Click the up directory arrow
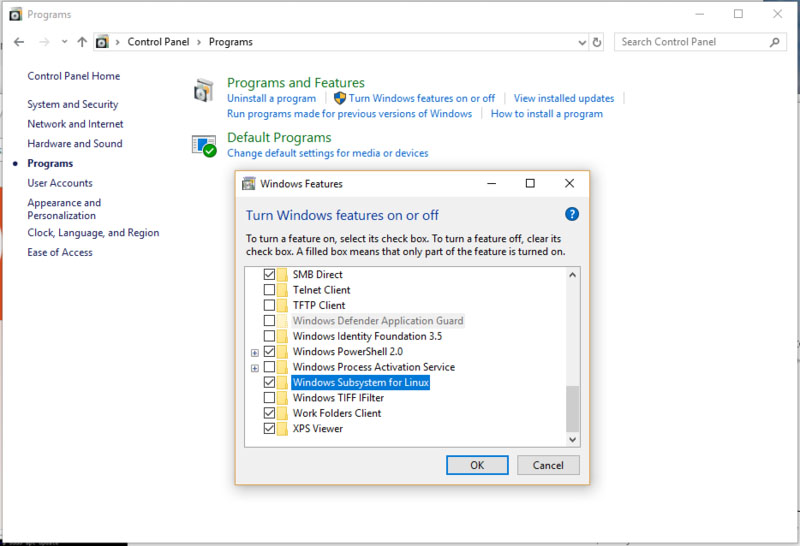The height and width of the screenshot is (546, 800). [82, 42]
